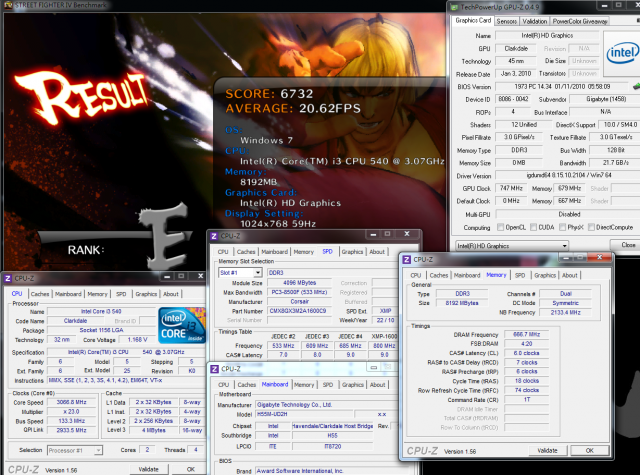Viewport: 640px width, 475px height.
Task: Click the Intel Core i3 inside badge
Action: coord(182,325)
